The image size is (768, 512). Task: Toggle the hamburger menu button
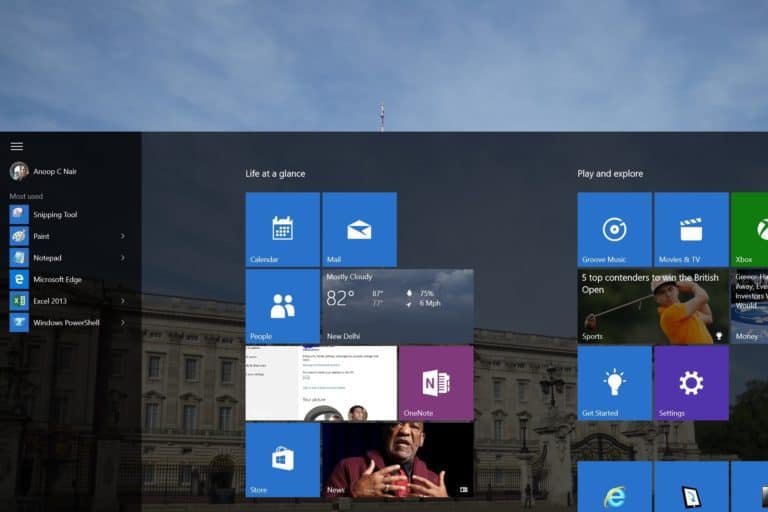[x=17, y=146]
